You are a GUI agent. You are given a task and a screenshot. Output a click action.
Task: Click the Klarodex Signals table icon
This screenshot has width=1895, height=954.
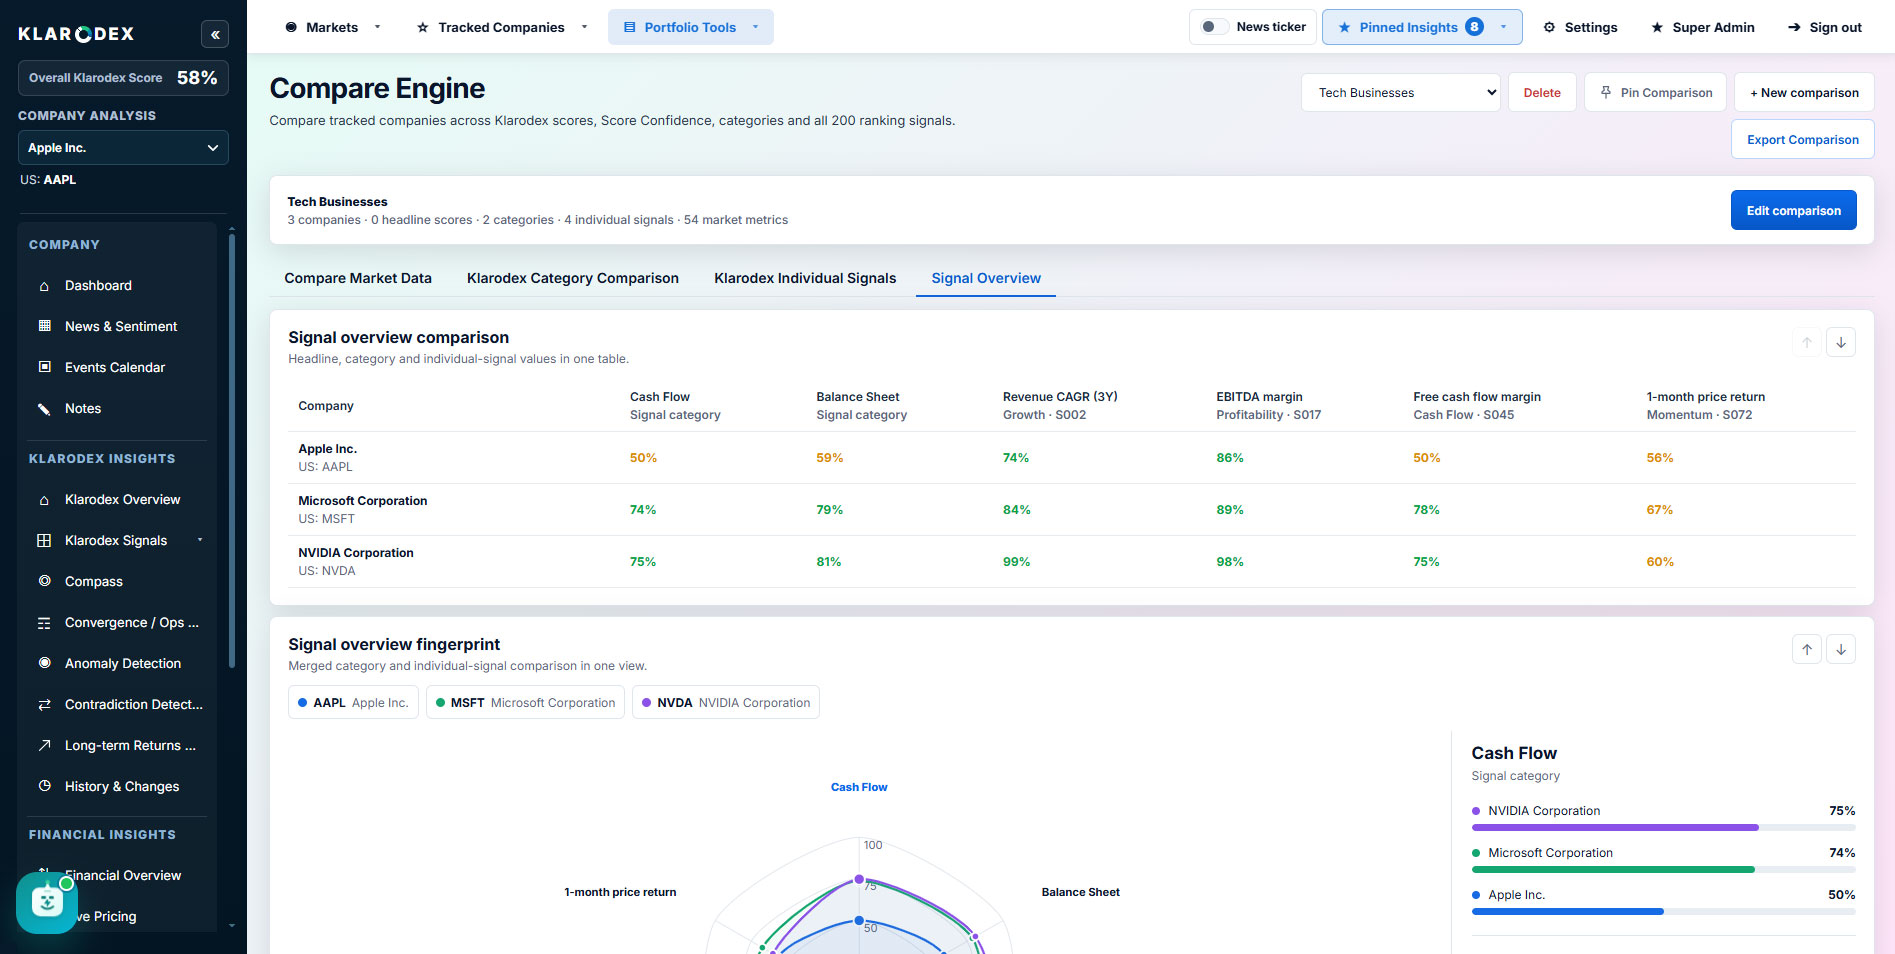44,540
